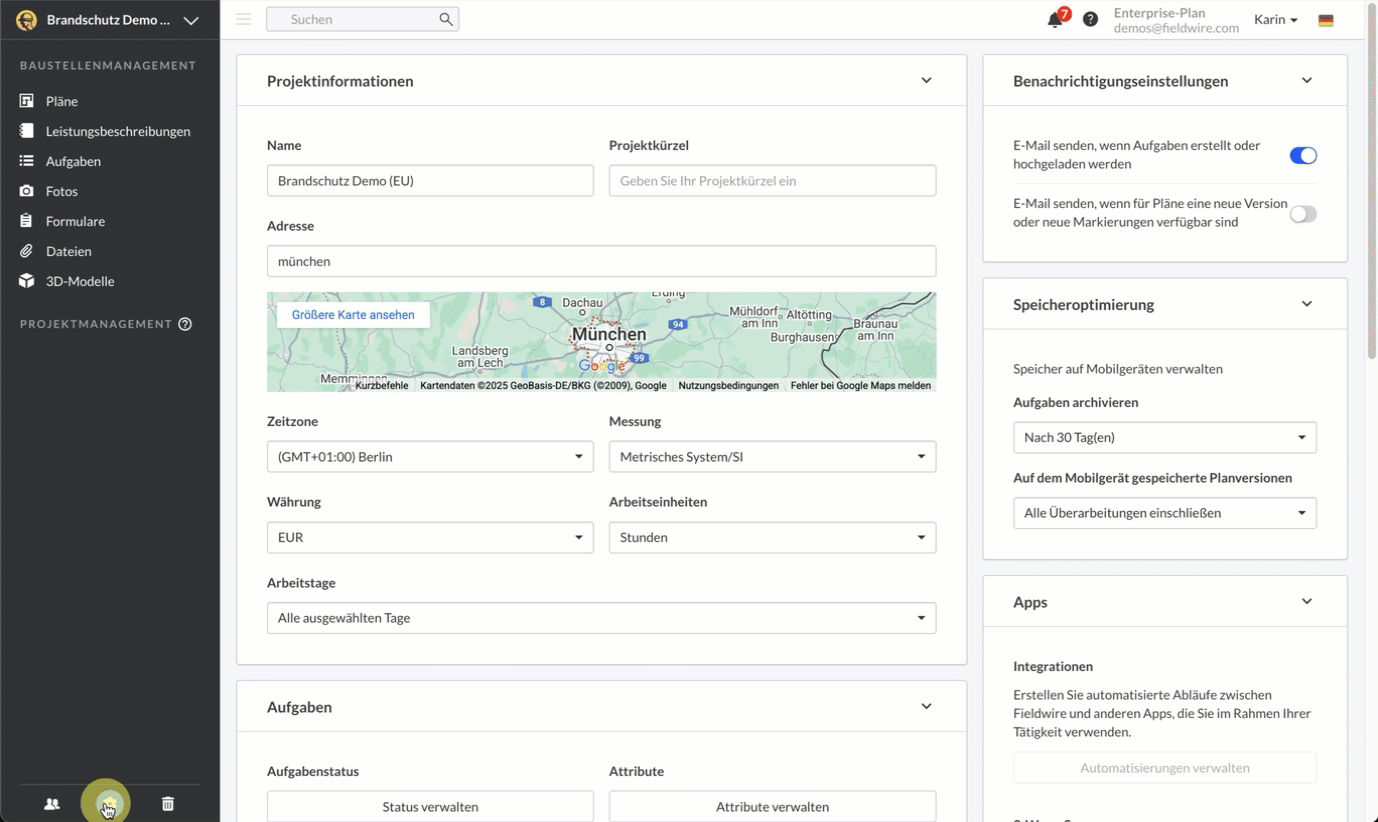This screenshot has width=1378, height=822.
Task: Collapse the Apps panel
Action: pyautogui.click(x=1306, y=602)
